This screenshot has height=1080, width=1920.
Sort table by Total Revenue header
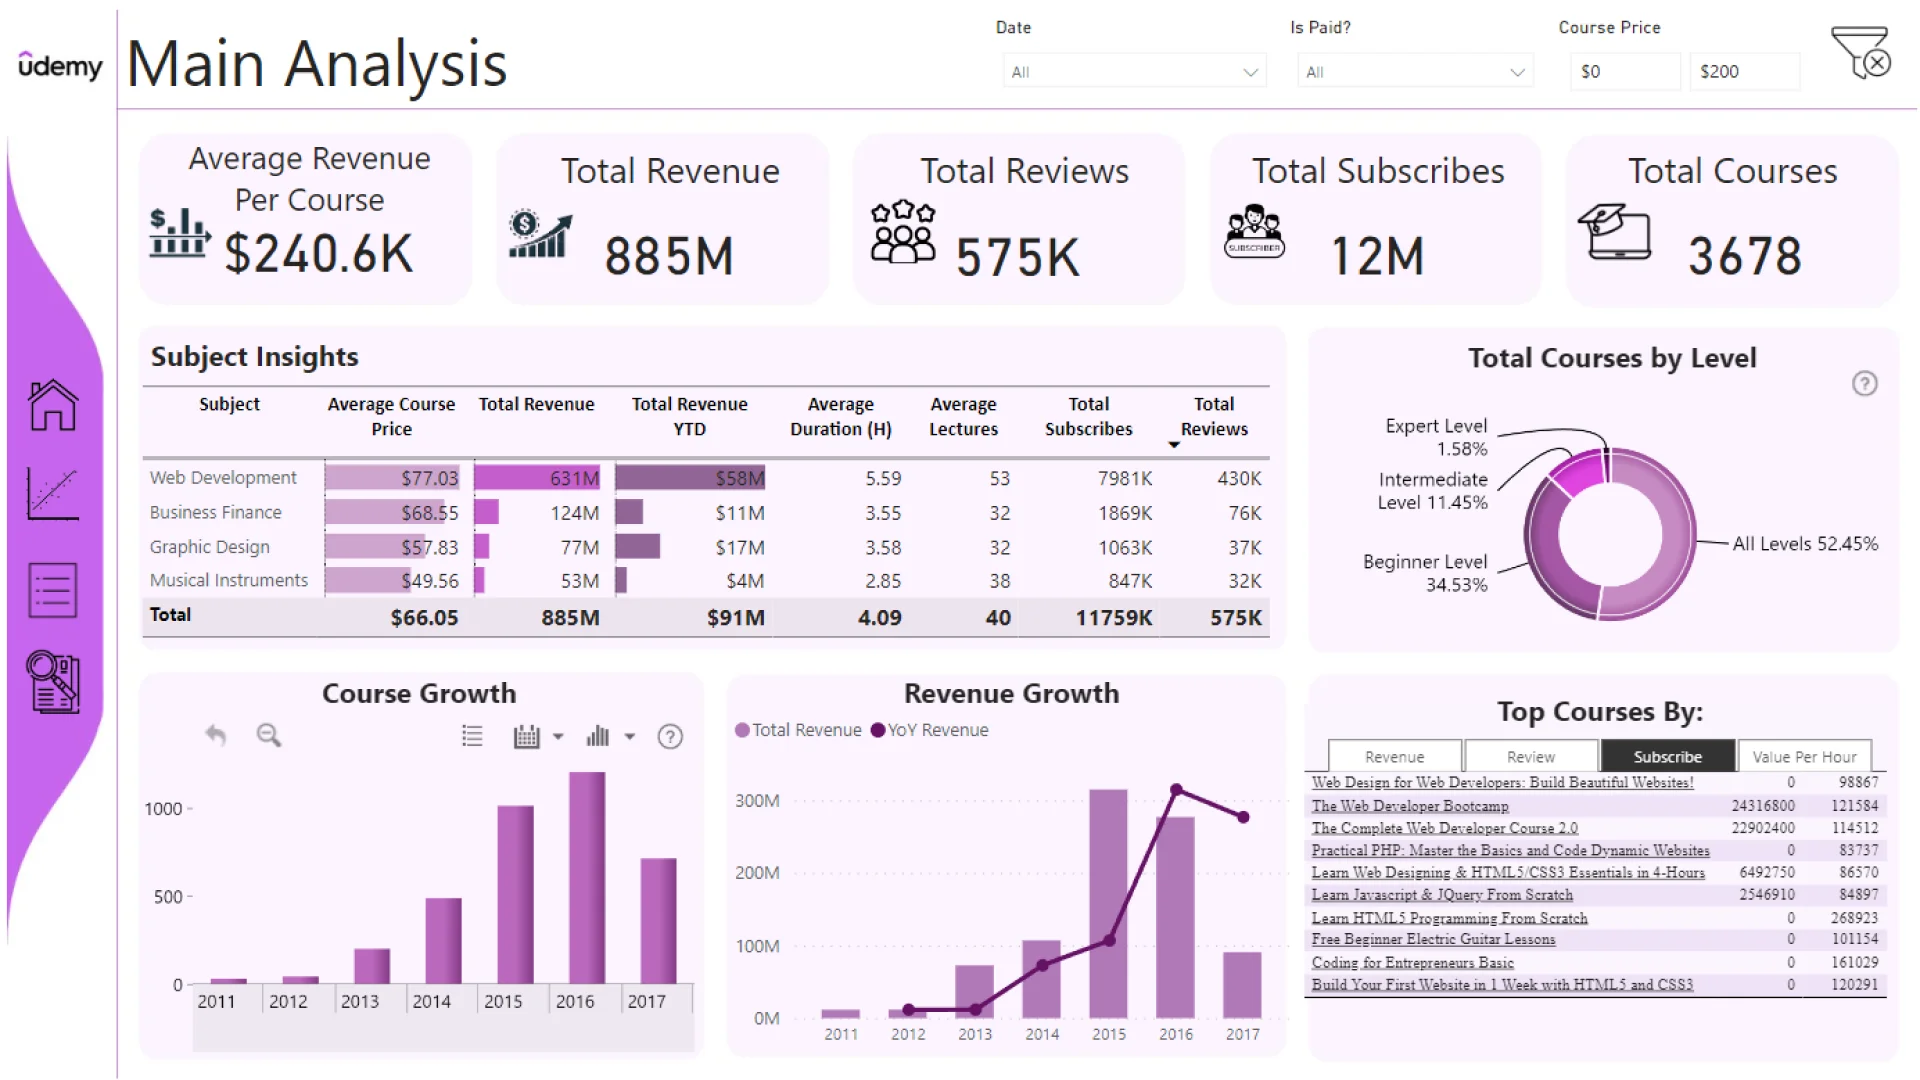536,404
